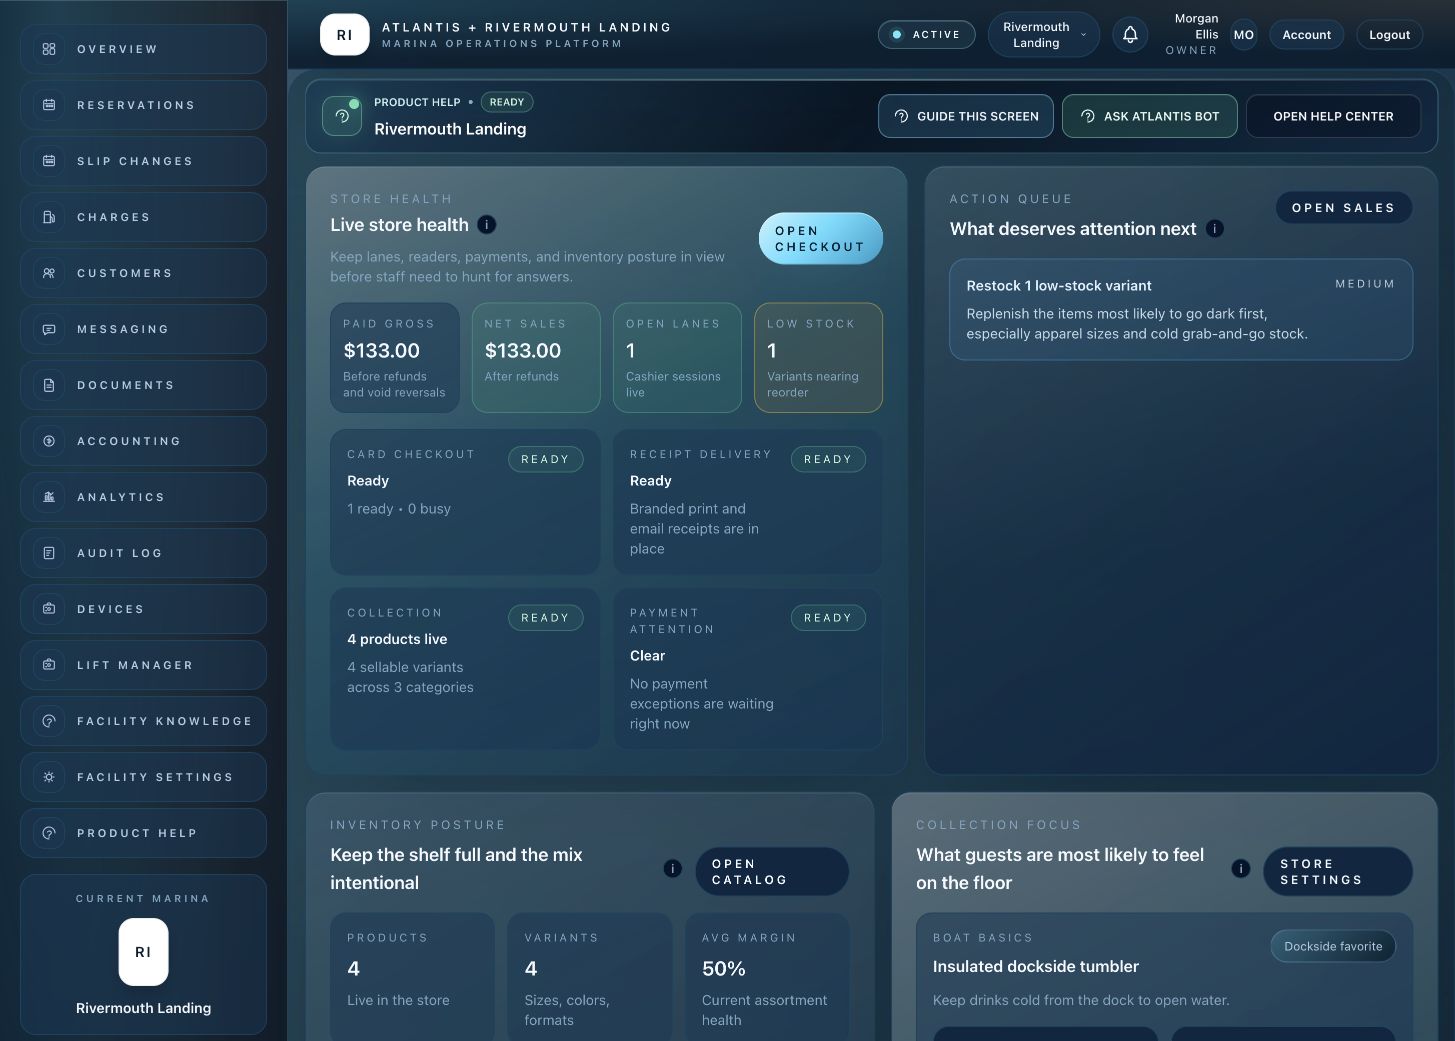Click the Audit Log icon

49,553
